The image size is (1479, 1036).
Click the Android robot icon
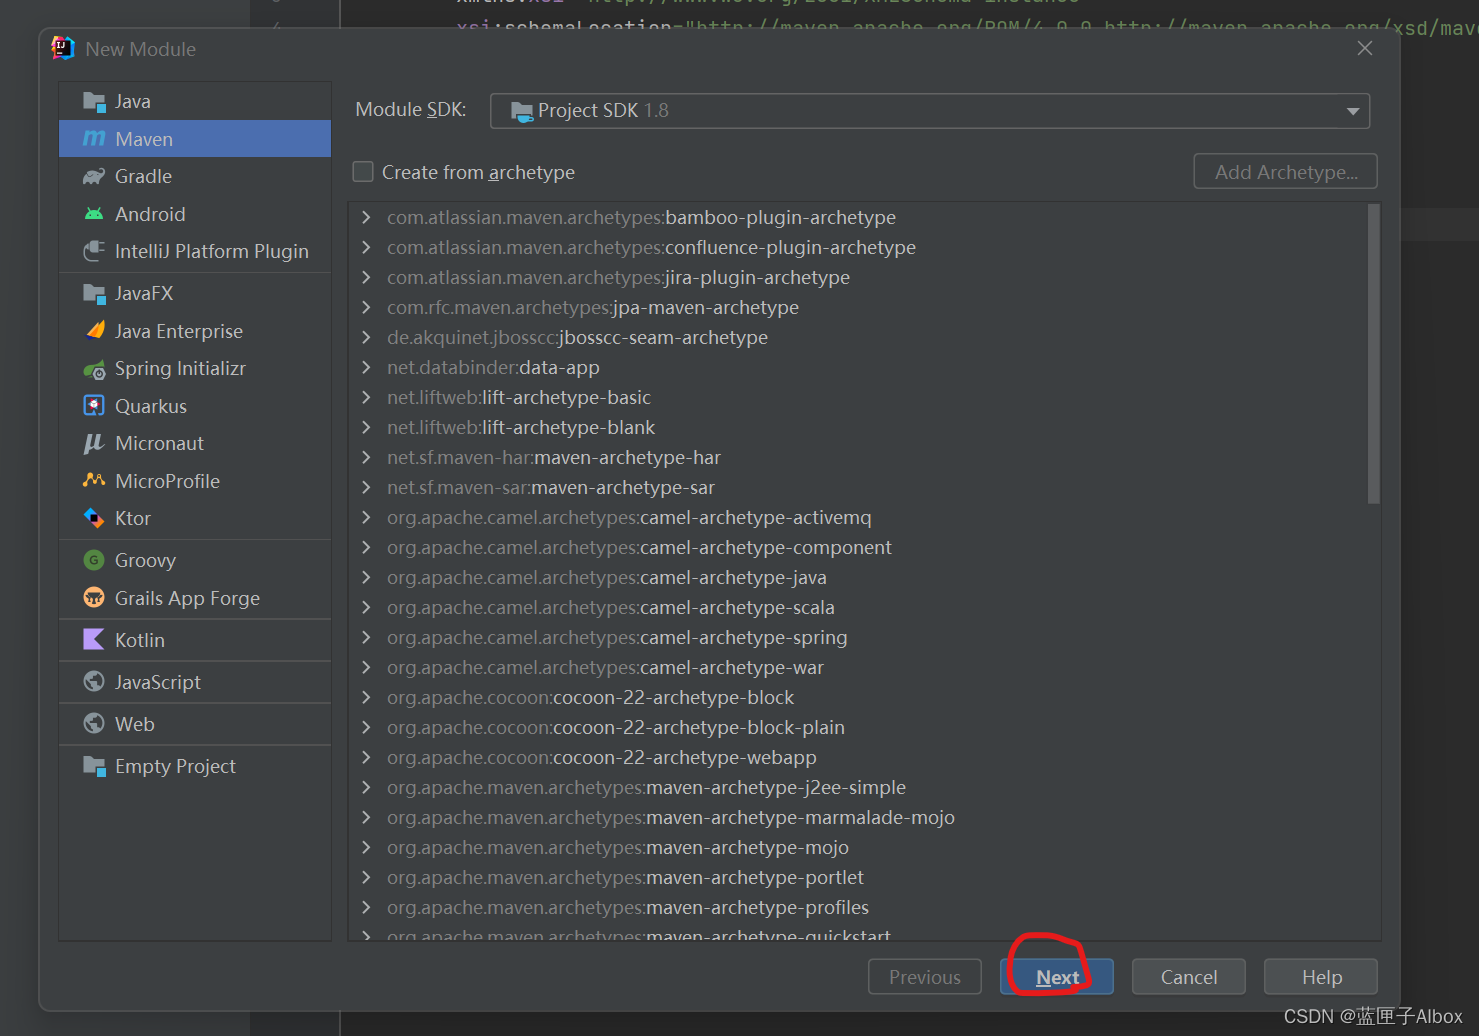pyautogui.click(x=94, y=214)
